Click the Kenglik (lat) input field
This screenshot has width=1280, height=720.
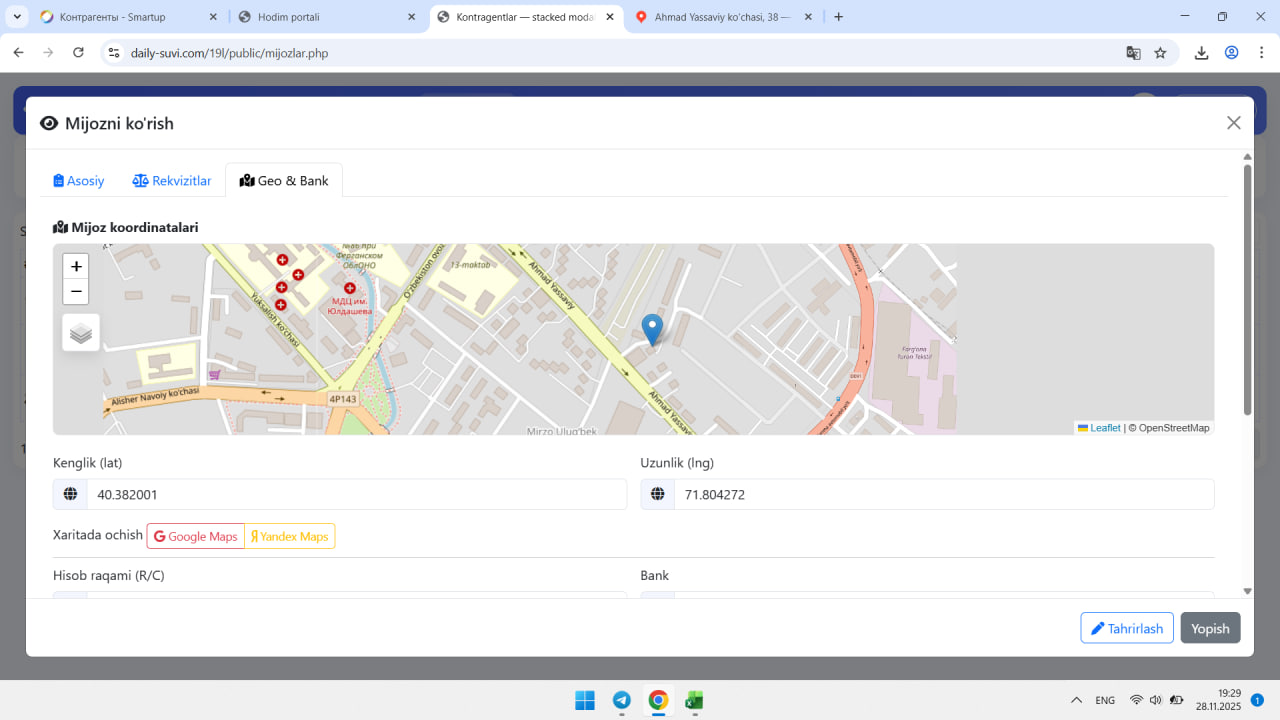pos(356,495)
